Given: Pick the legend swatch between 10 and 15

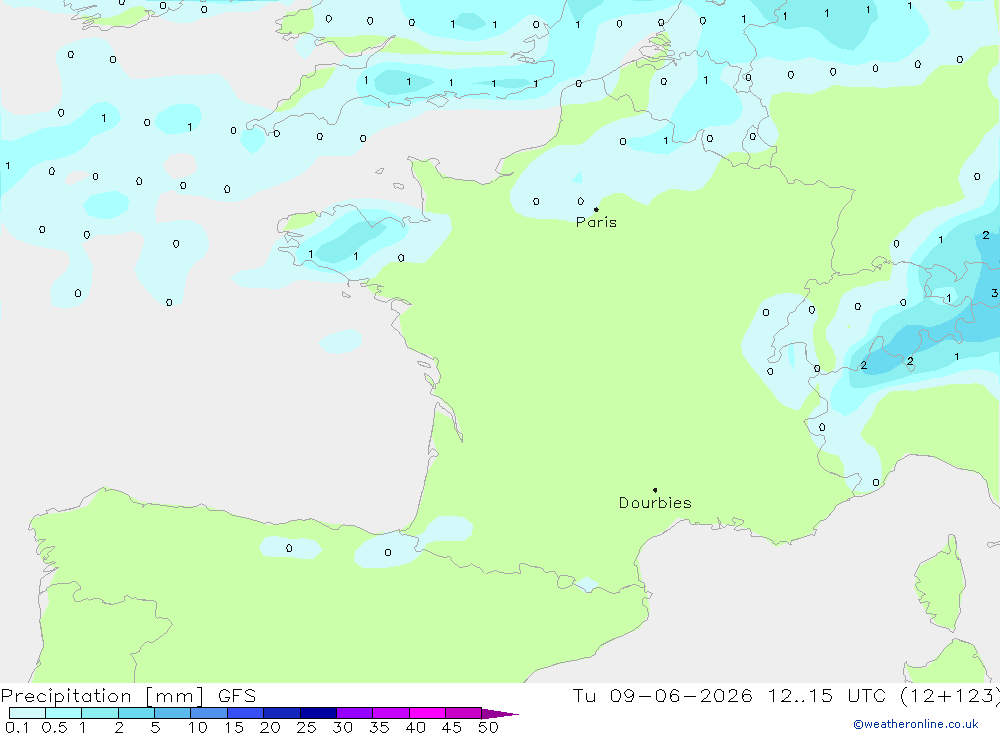Looking at the screenshot, I should click(209, 713).
